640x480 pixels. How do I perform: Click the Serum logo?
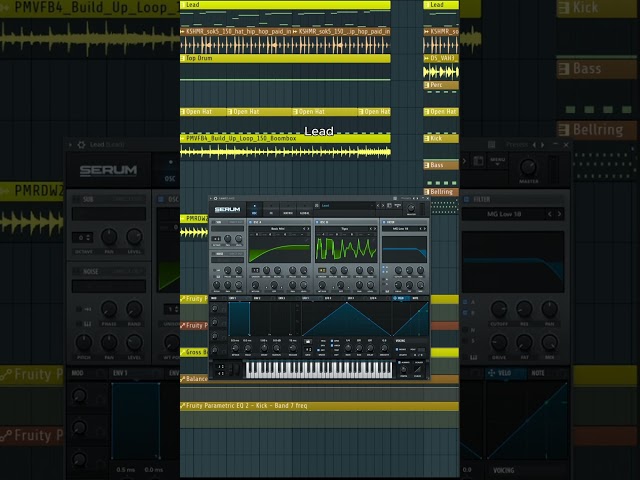(x=227, y=209)
